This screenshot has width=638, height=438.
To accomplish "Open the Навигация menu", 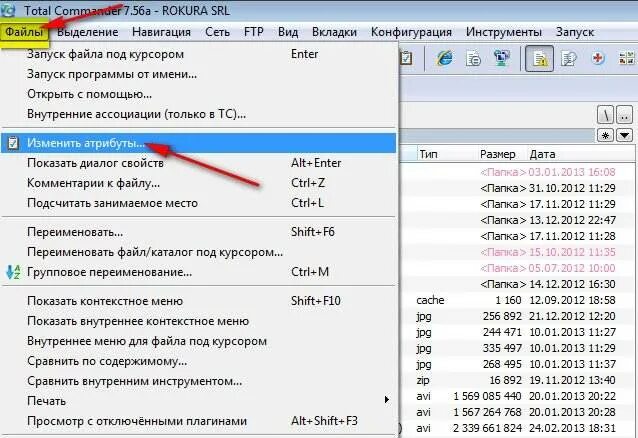I will point(162,32).
